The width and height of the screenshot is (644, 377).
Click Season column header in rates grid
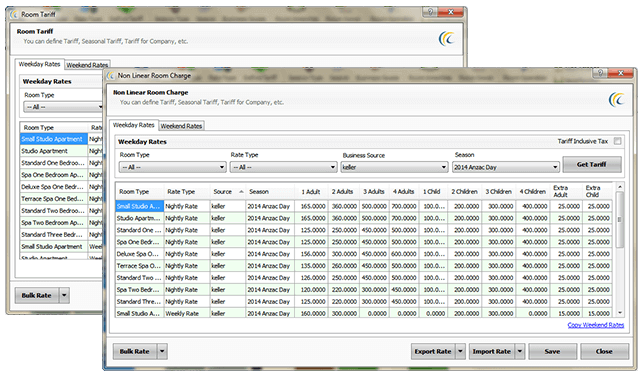click(270, 192)
